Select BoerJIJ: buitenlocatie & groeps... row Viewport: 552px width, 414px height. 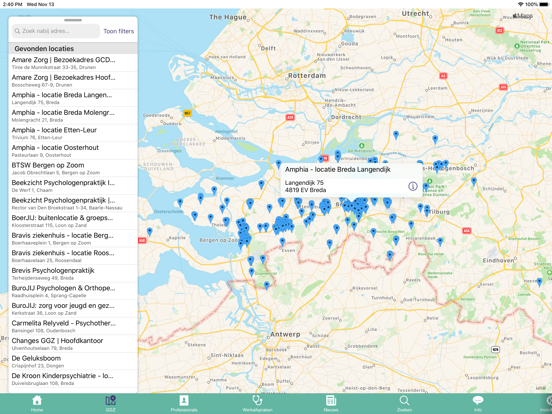point(73,221)
